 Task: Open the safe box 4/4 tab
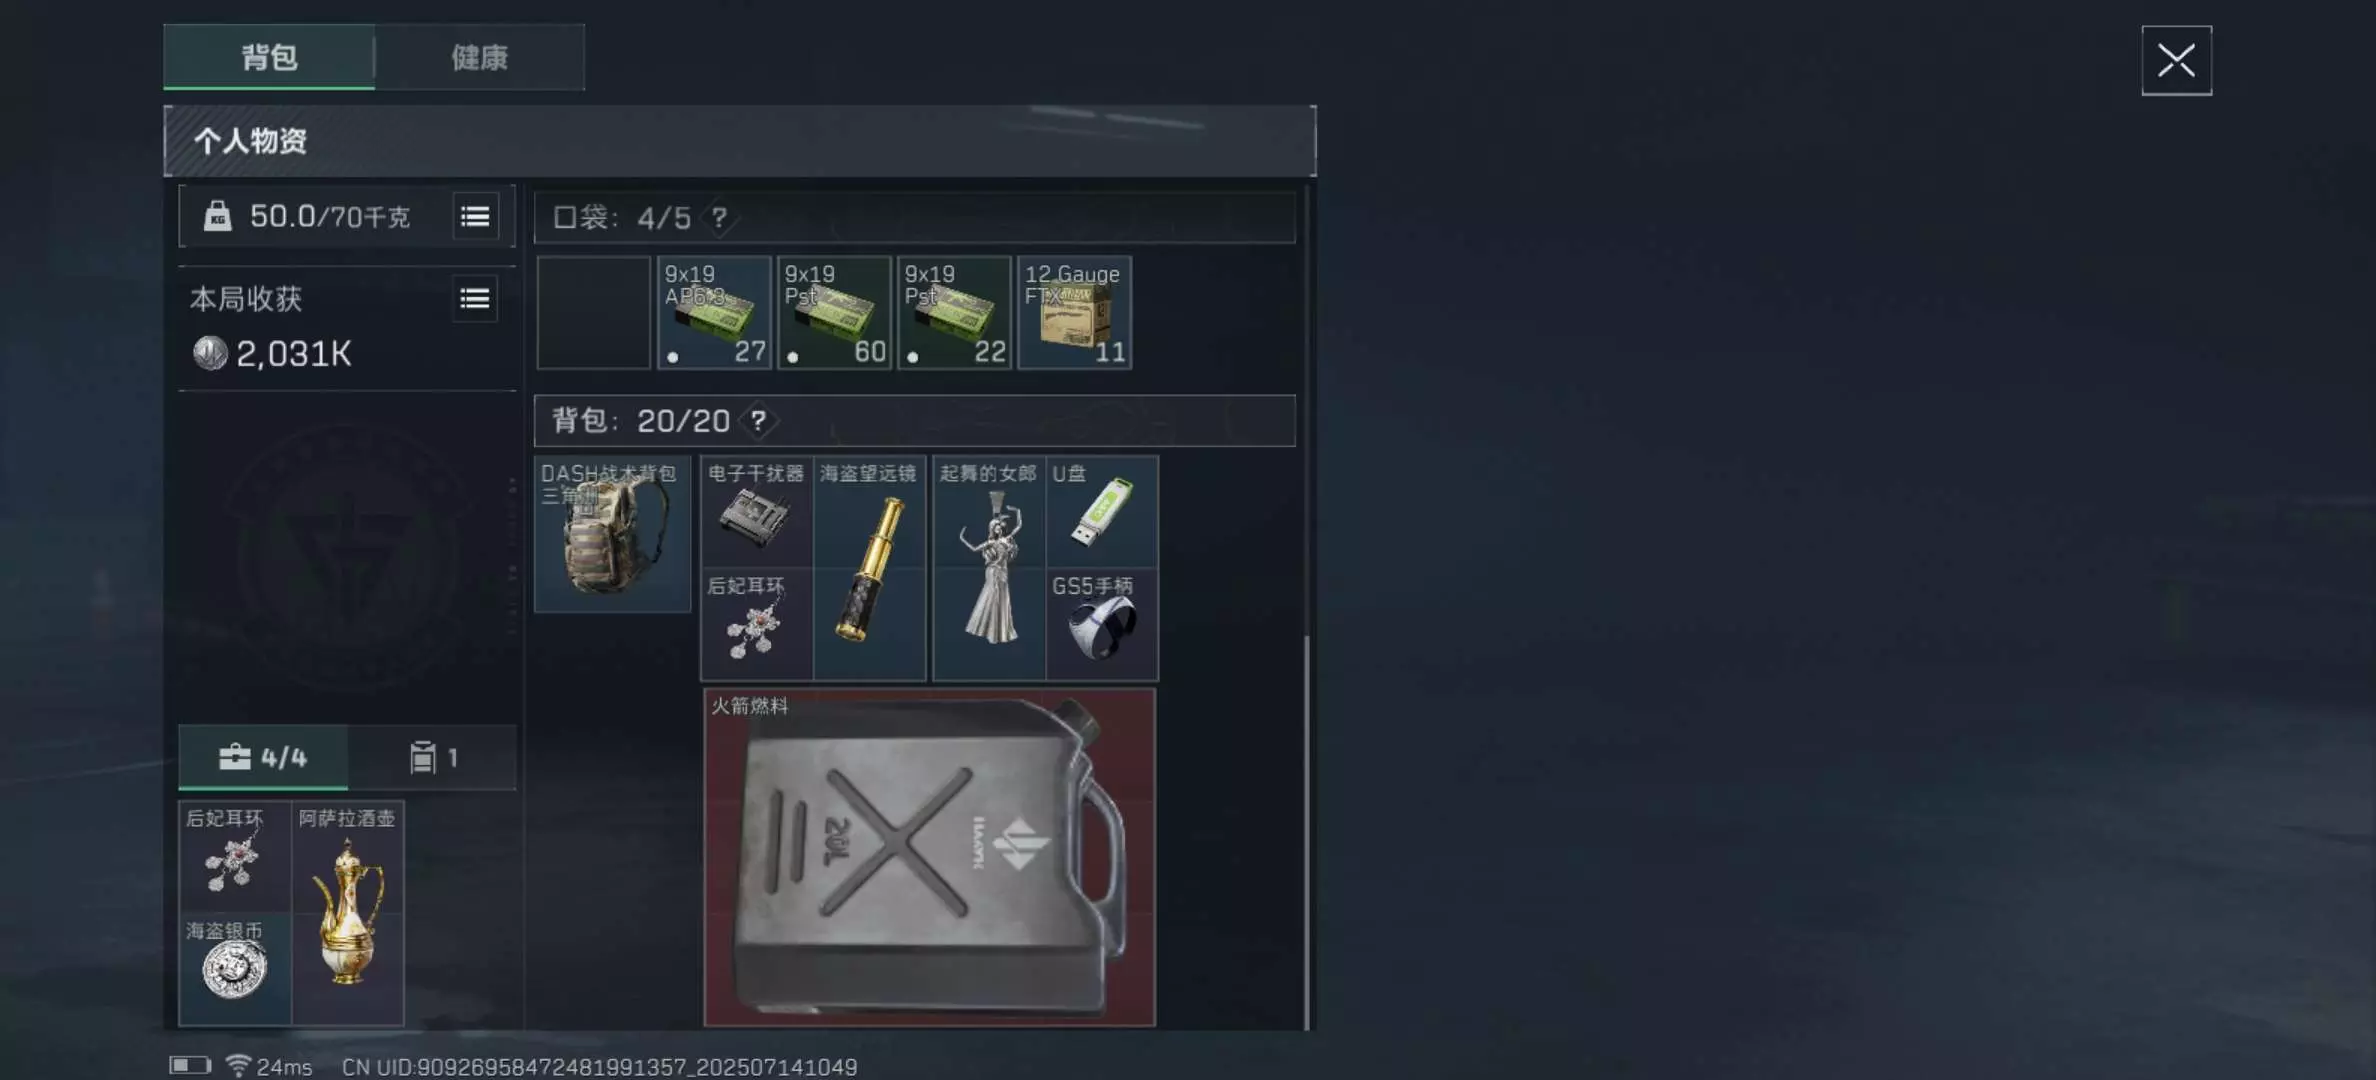click(263, 757)
